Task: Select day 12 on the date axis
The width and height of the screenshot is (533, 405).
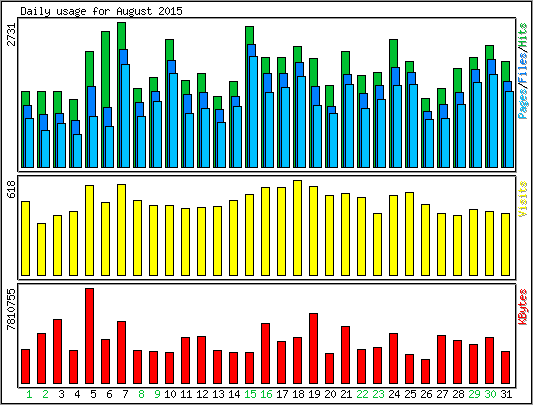Action: click(x=202, y=394)
